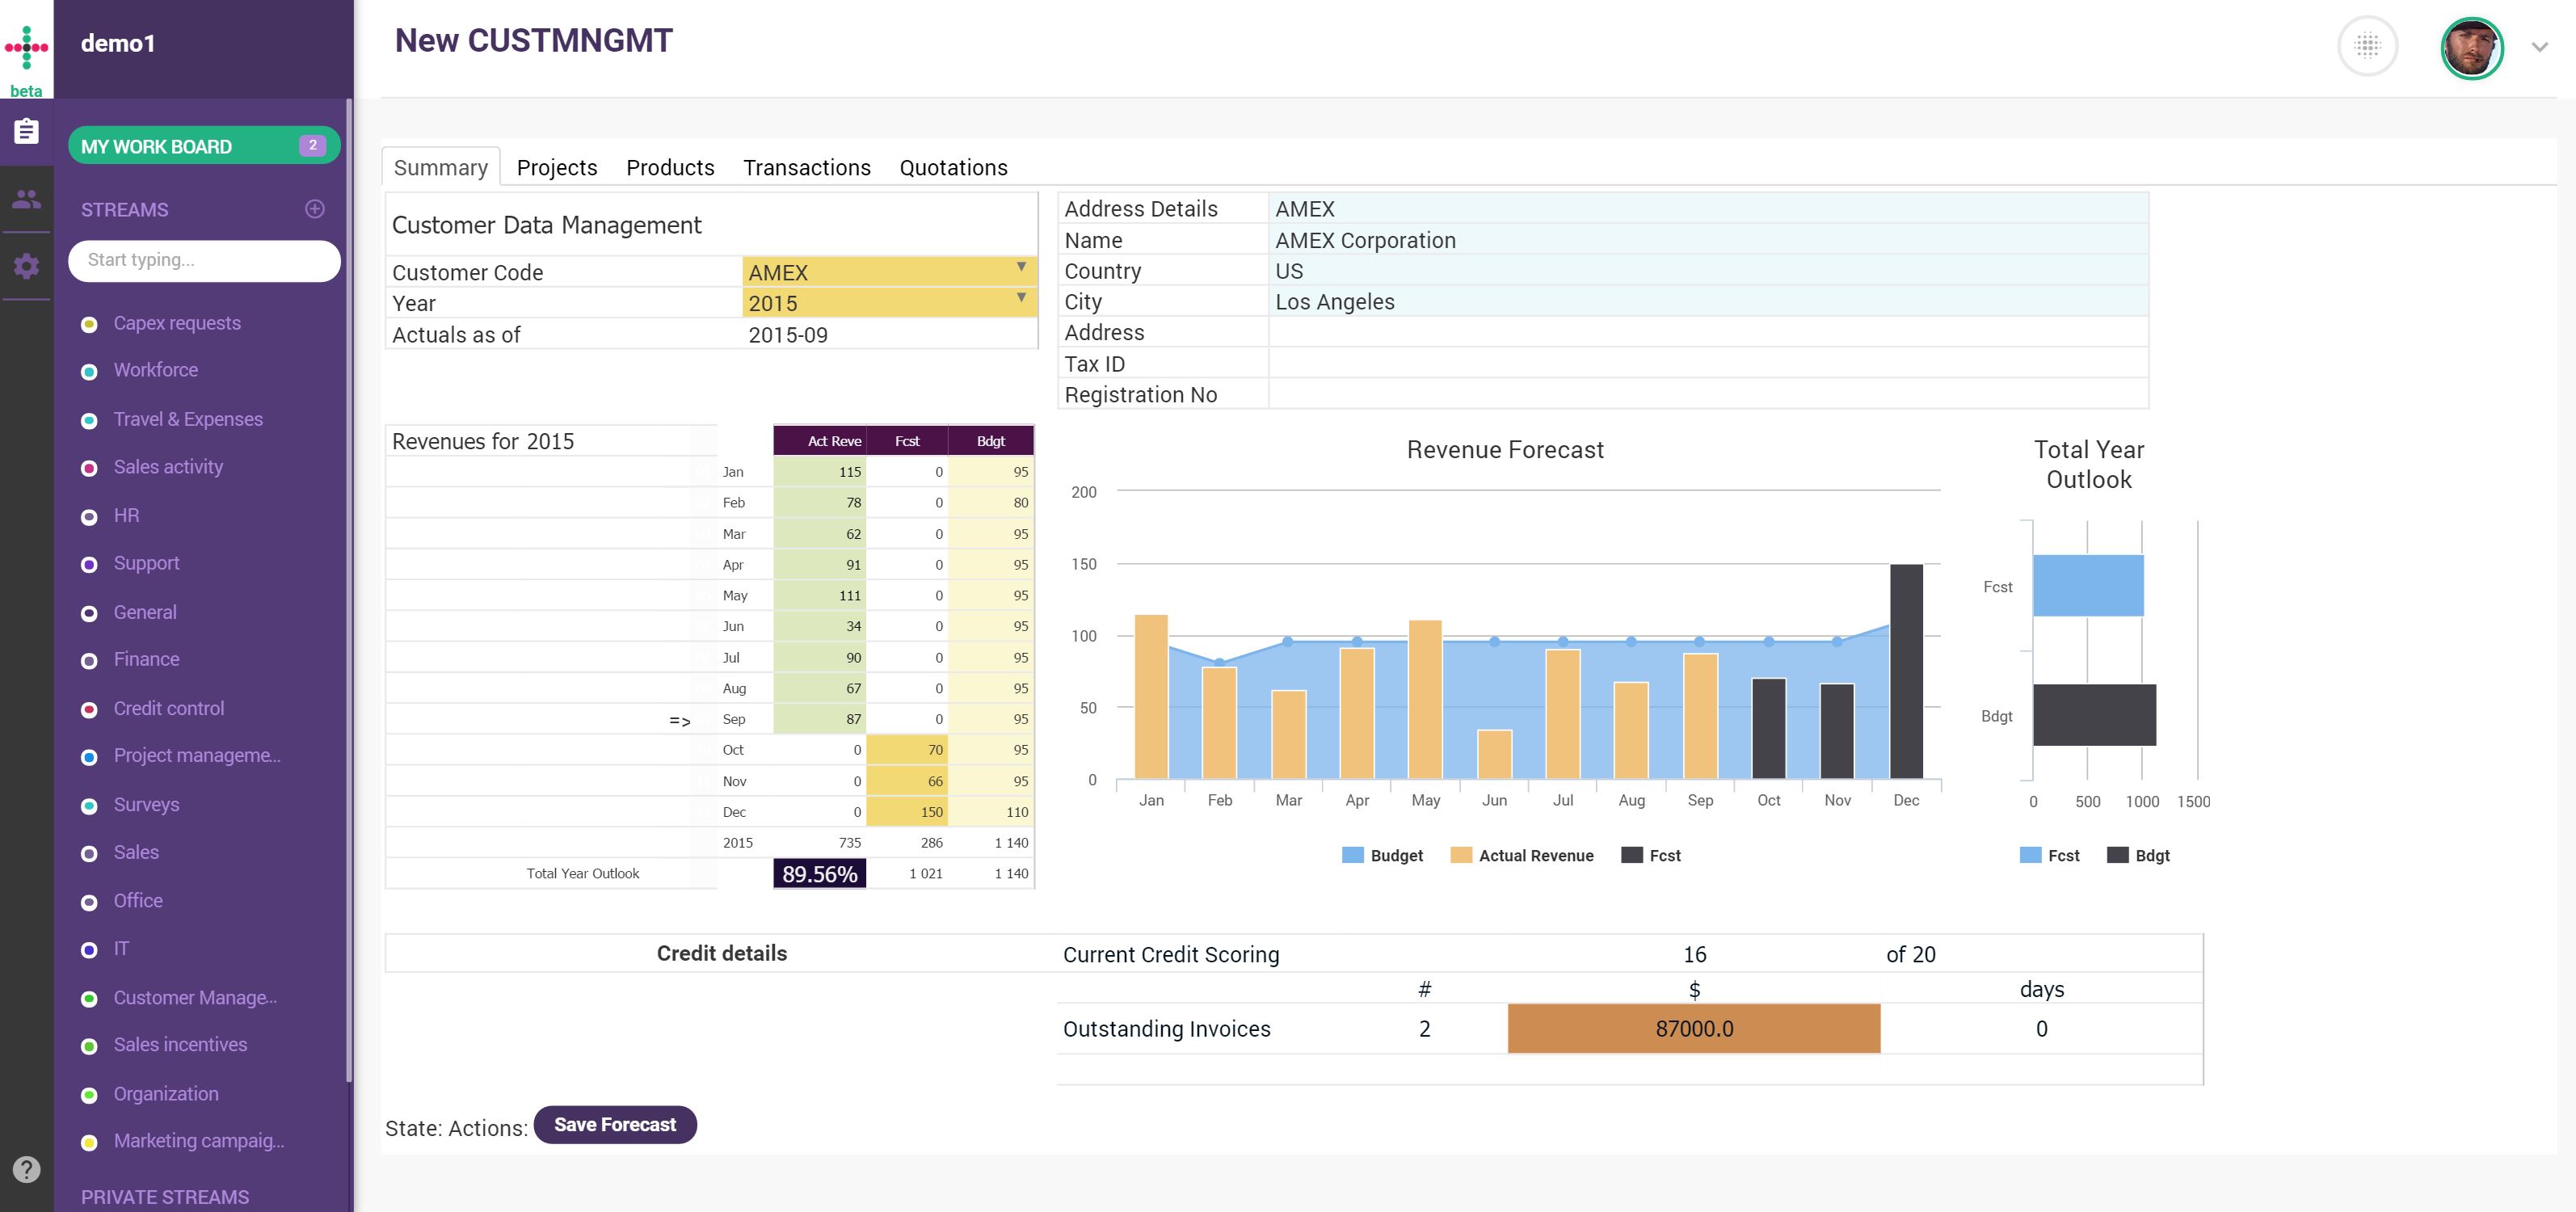Click the streams search input field
Screen dimensions: 2576x1212
click(204, 260)
